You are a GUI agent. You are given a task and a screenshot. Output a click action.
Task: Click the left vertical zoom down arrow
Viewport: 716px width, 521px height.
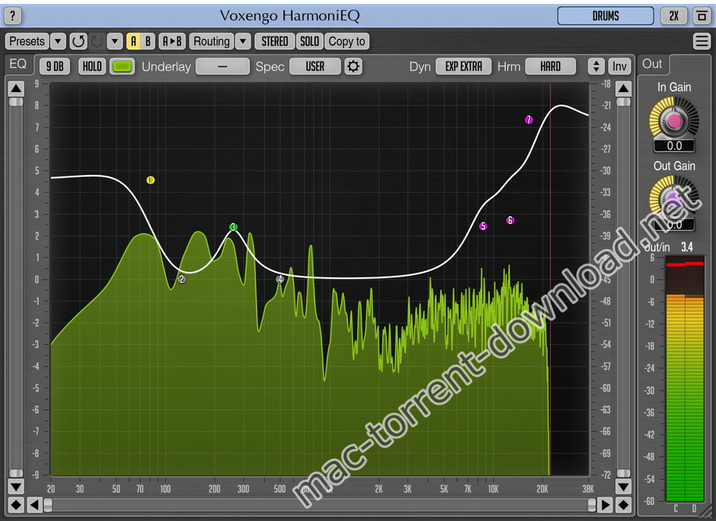16,486
